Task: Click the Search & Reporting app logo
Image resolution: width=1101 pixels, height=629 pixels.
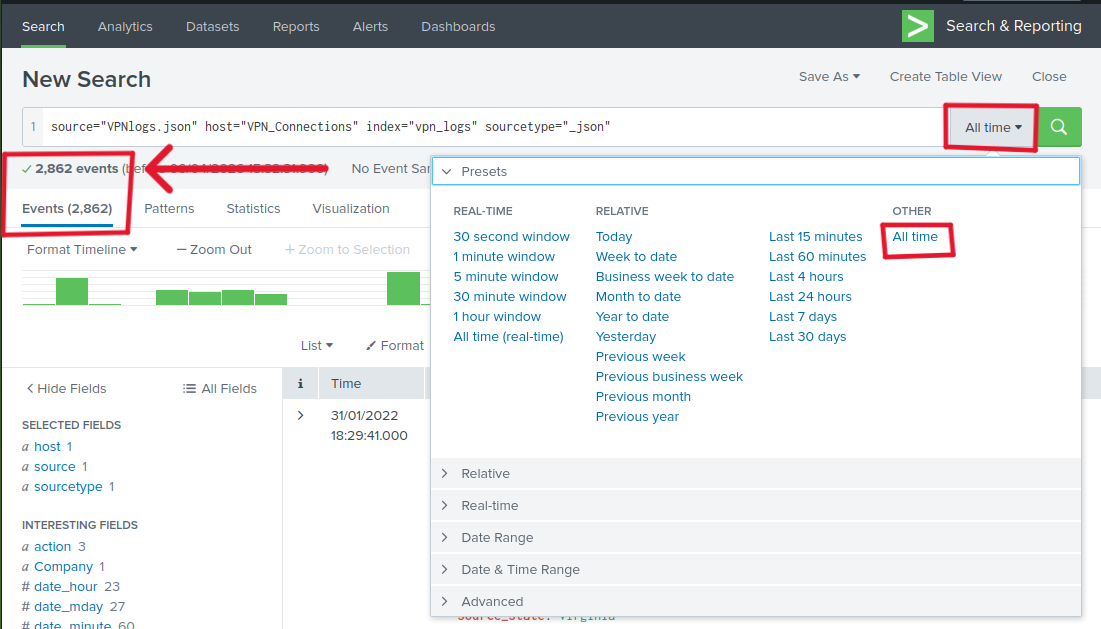Action: tap(917, 26)
